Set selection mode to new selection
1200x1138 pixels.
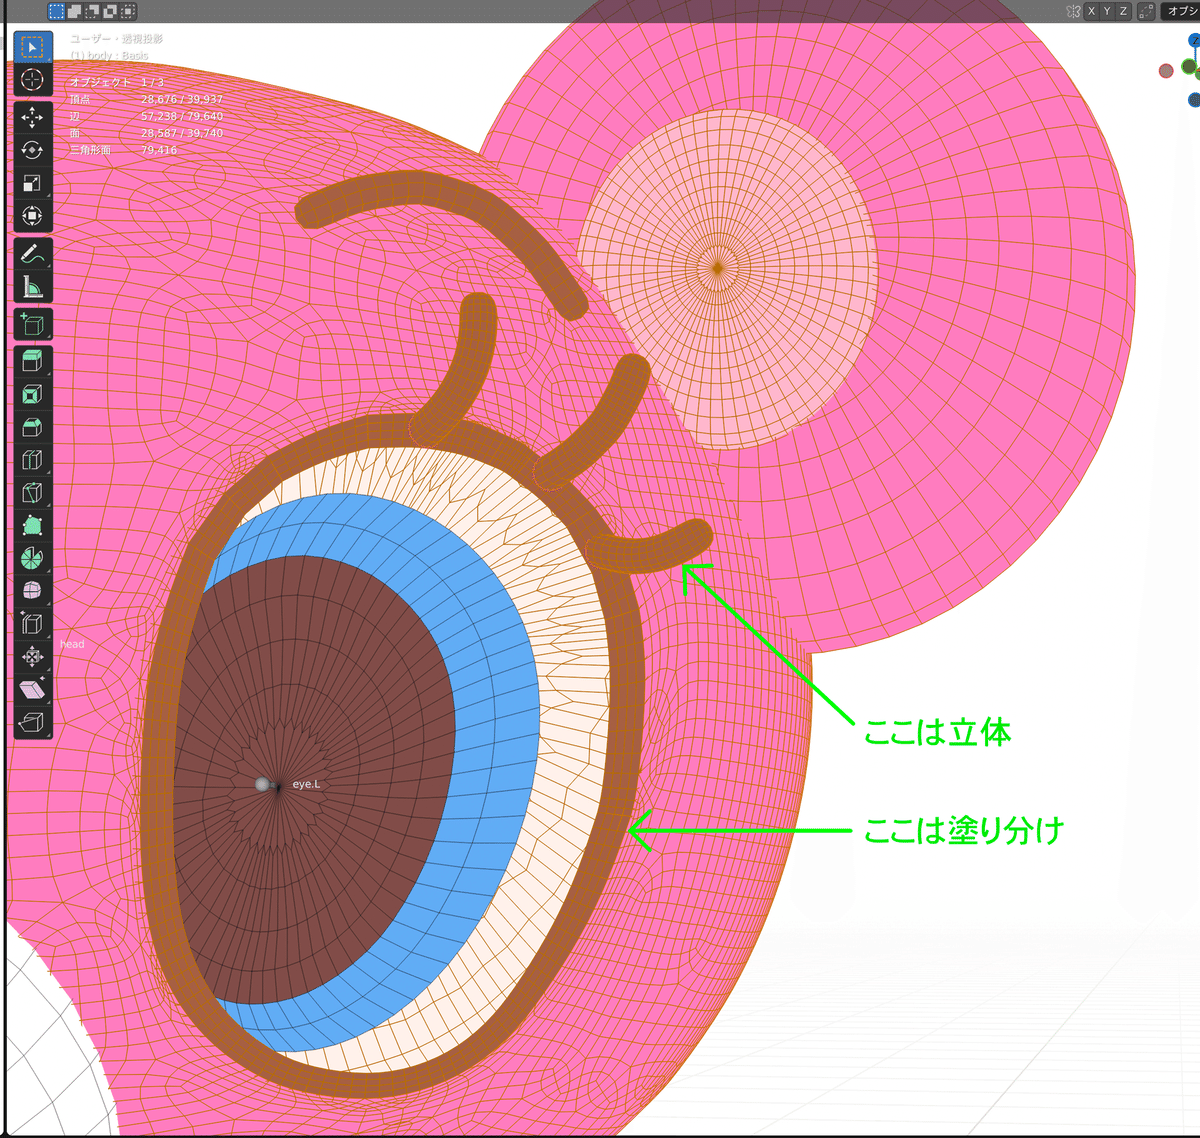56,11
